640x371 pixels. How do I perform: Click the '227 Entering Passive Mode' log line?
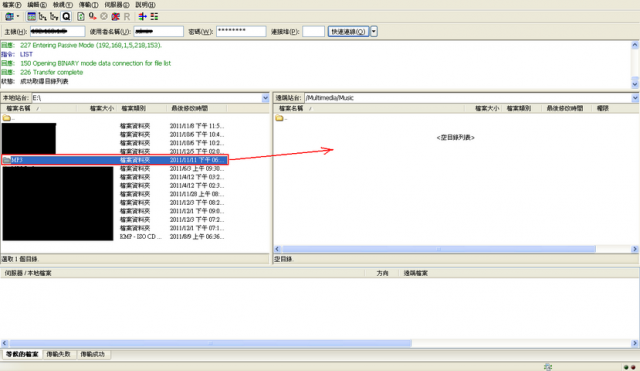(91, 45)
